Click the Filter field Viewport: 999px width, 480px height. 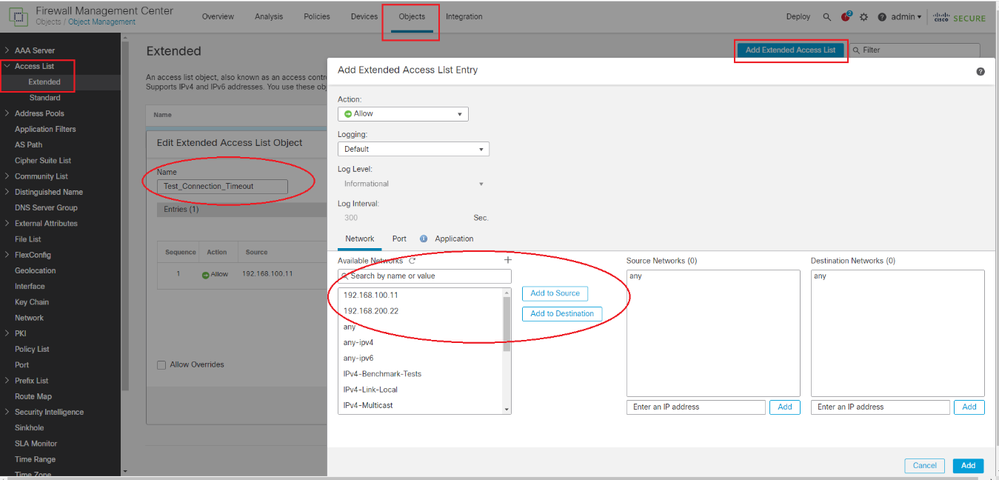pyautogui.click(x=915, y=50)
